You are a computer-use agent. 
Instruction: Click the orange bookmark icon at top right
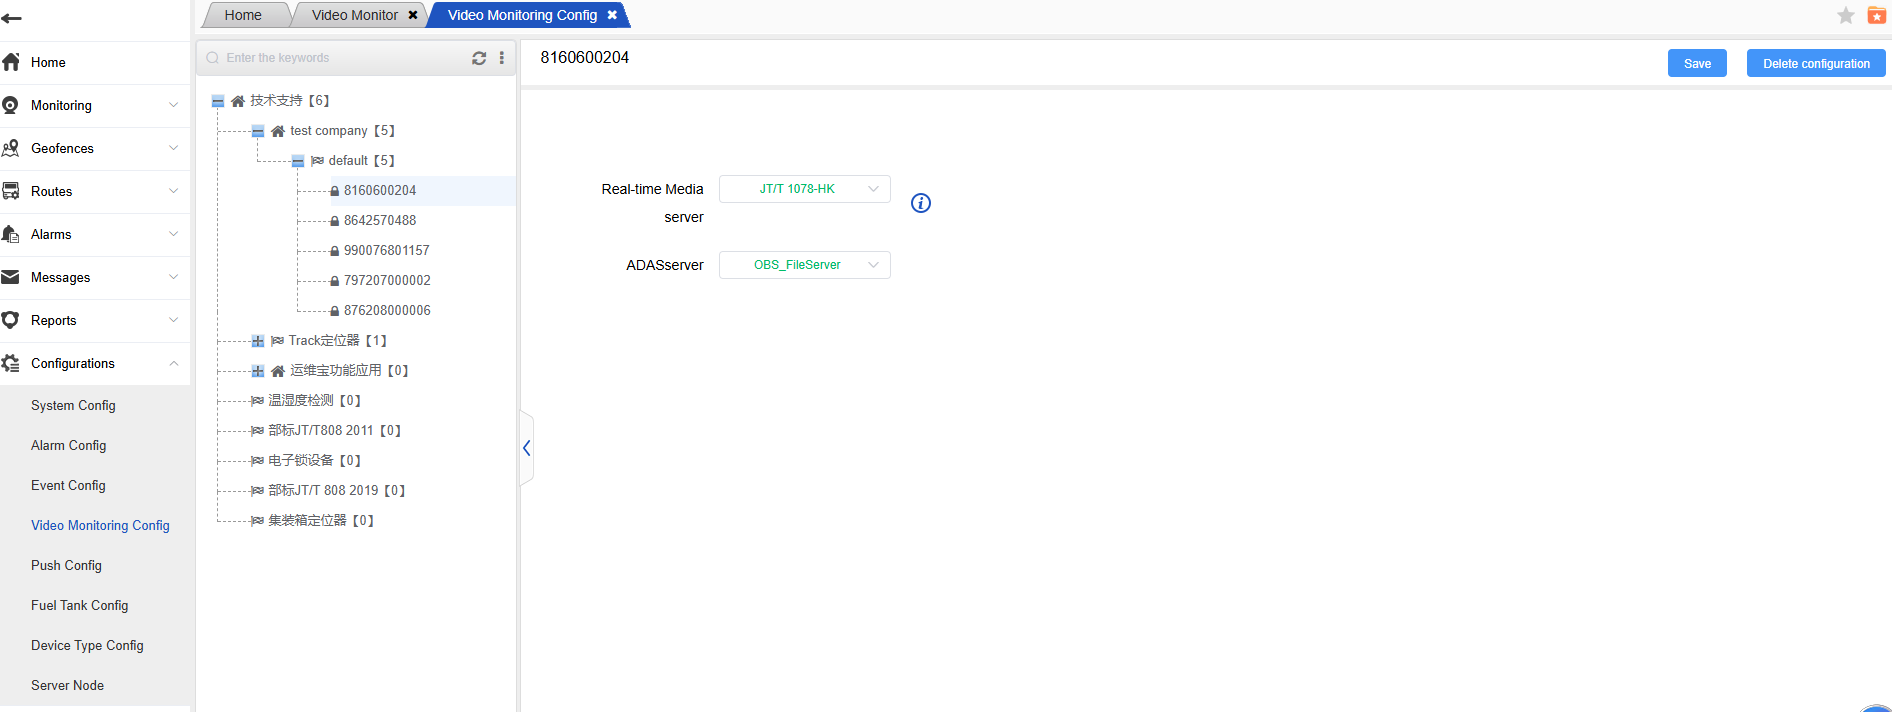pyautogui.click(x=1876, y=15)
